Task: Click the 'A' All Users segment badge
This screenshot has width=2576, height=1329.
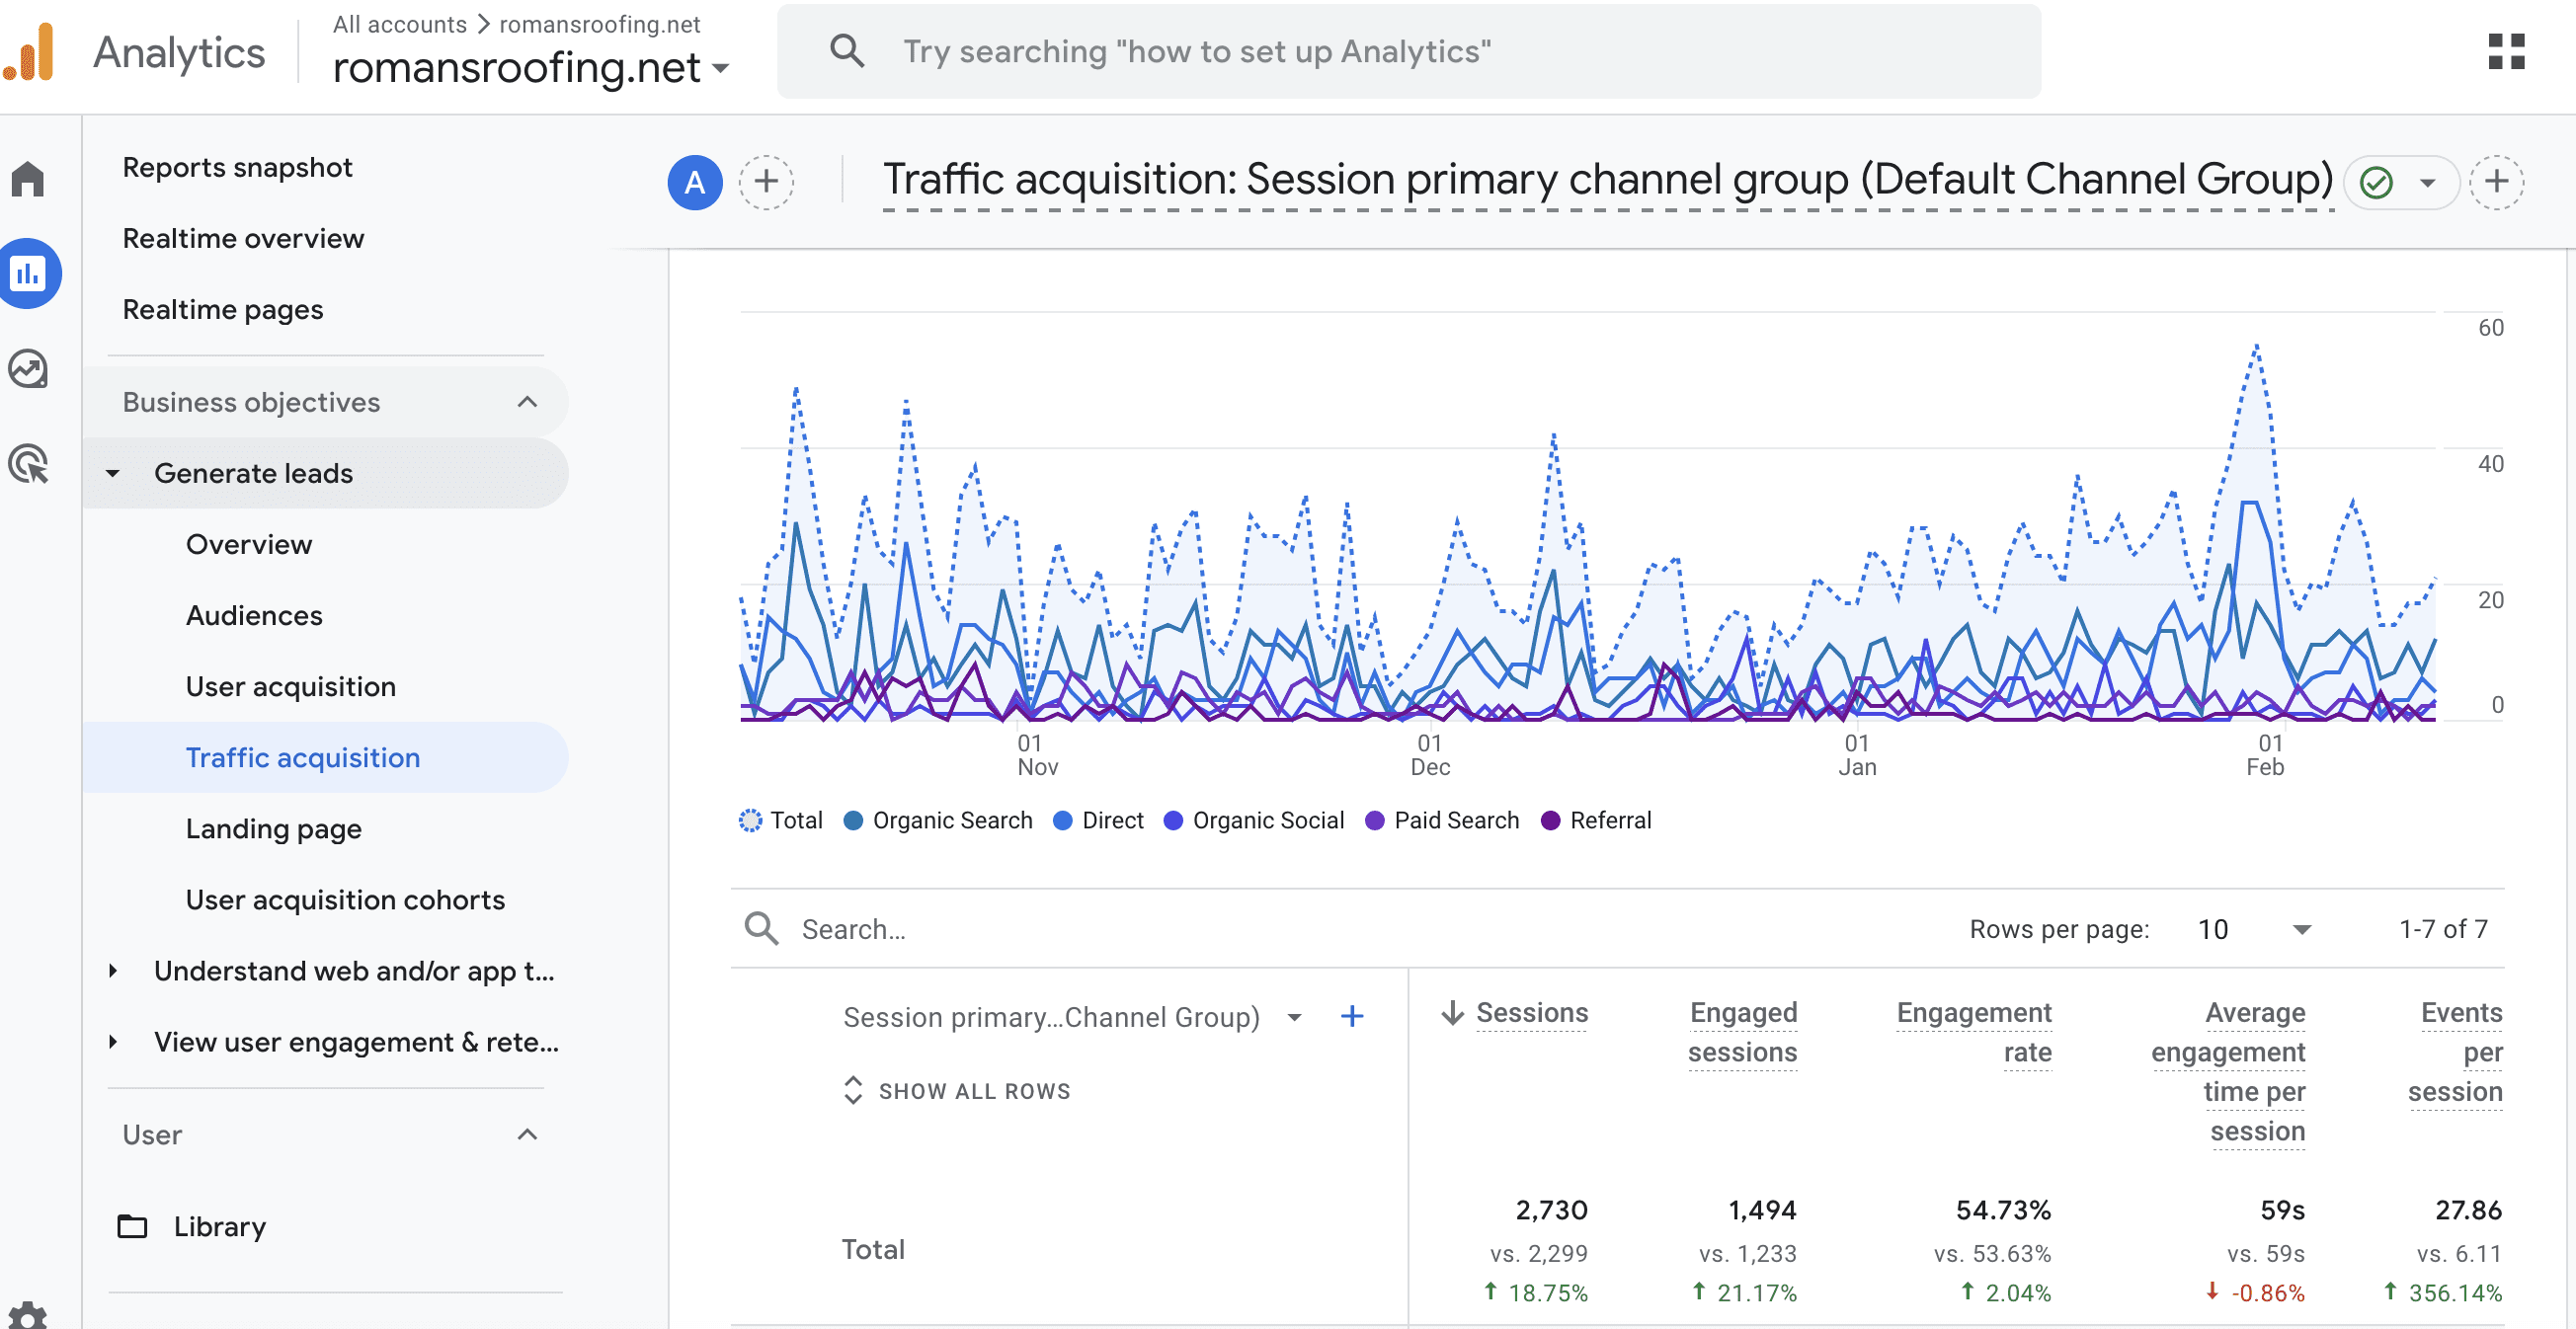Action: point(695,182)
